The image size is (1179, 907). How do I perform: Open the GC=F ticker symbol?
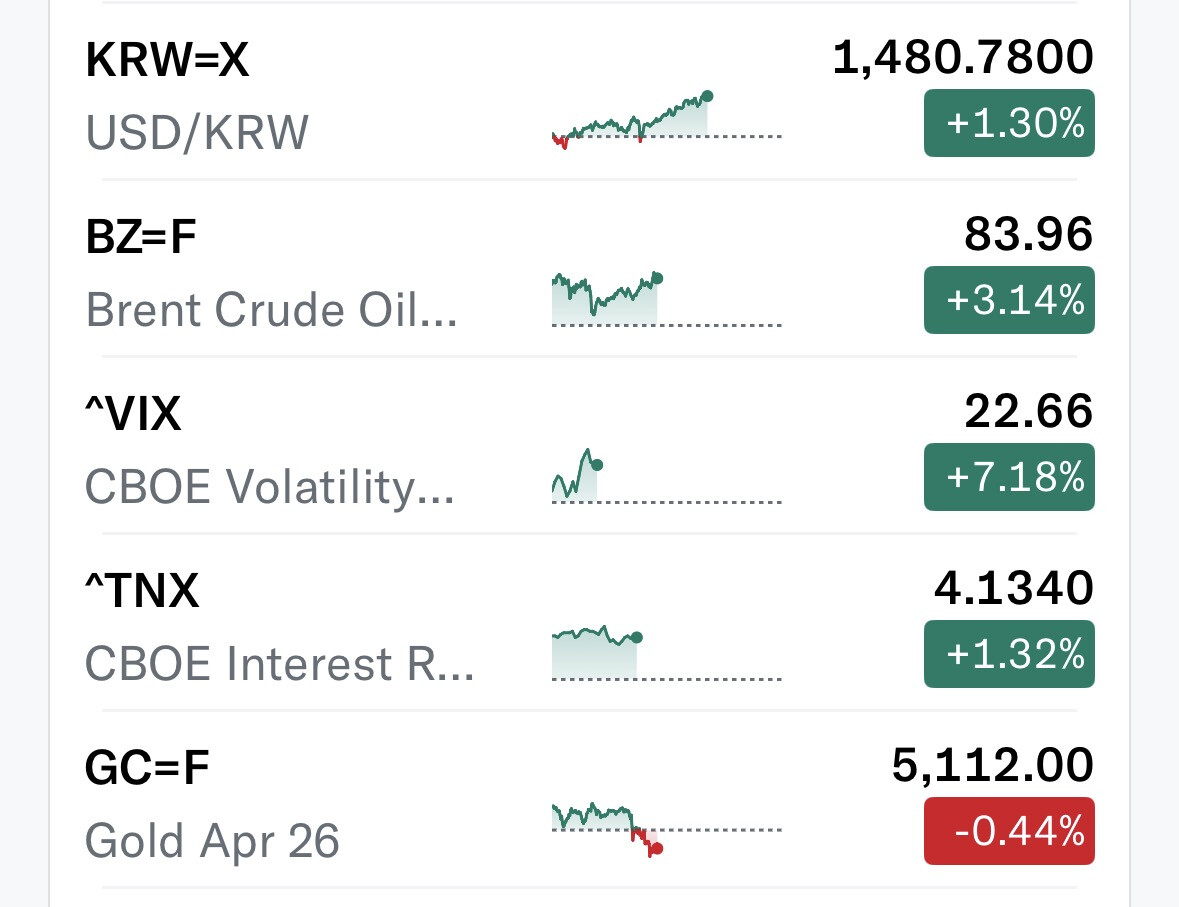click(x=147, y=769)
